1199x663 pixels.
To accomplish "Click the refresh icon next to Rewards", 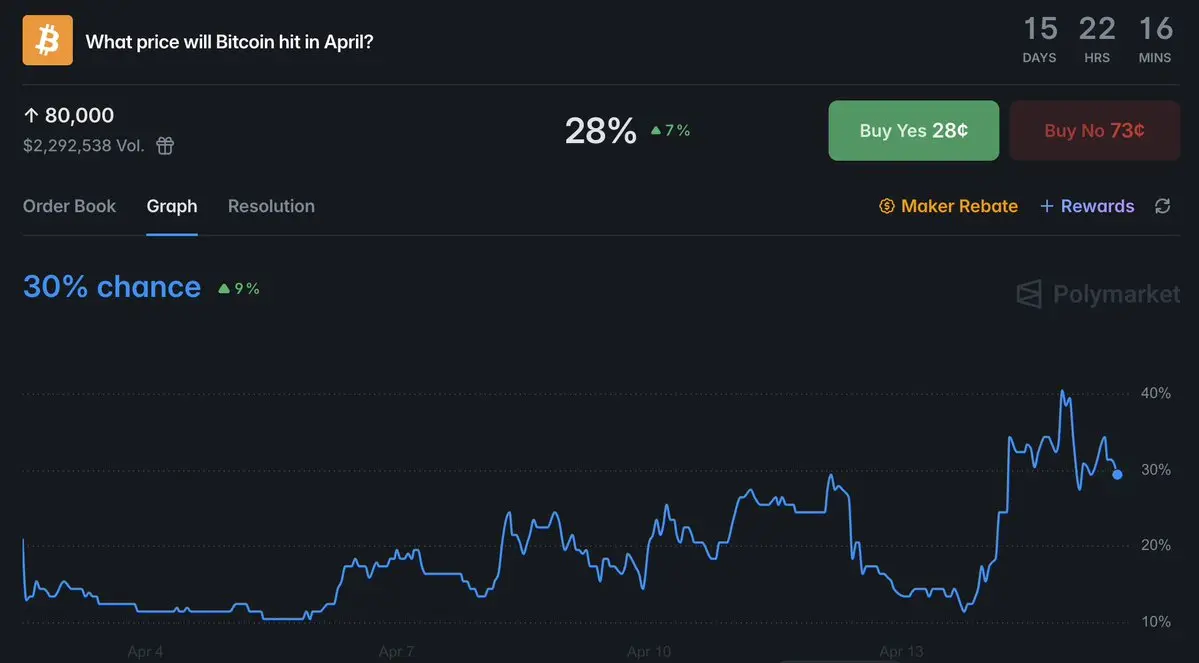I will (x=1162, y=206).
